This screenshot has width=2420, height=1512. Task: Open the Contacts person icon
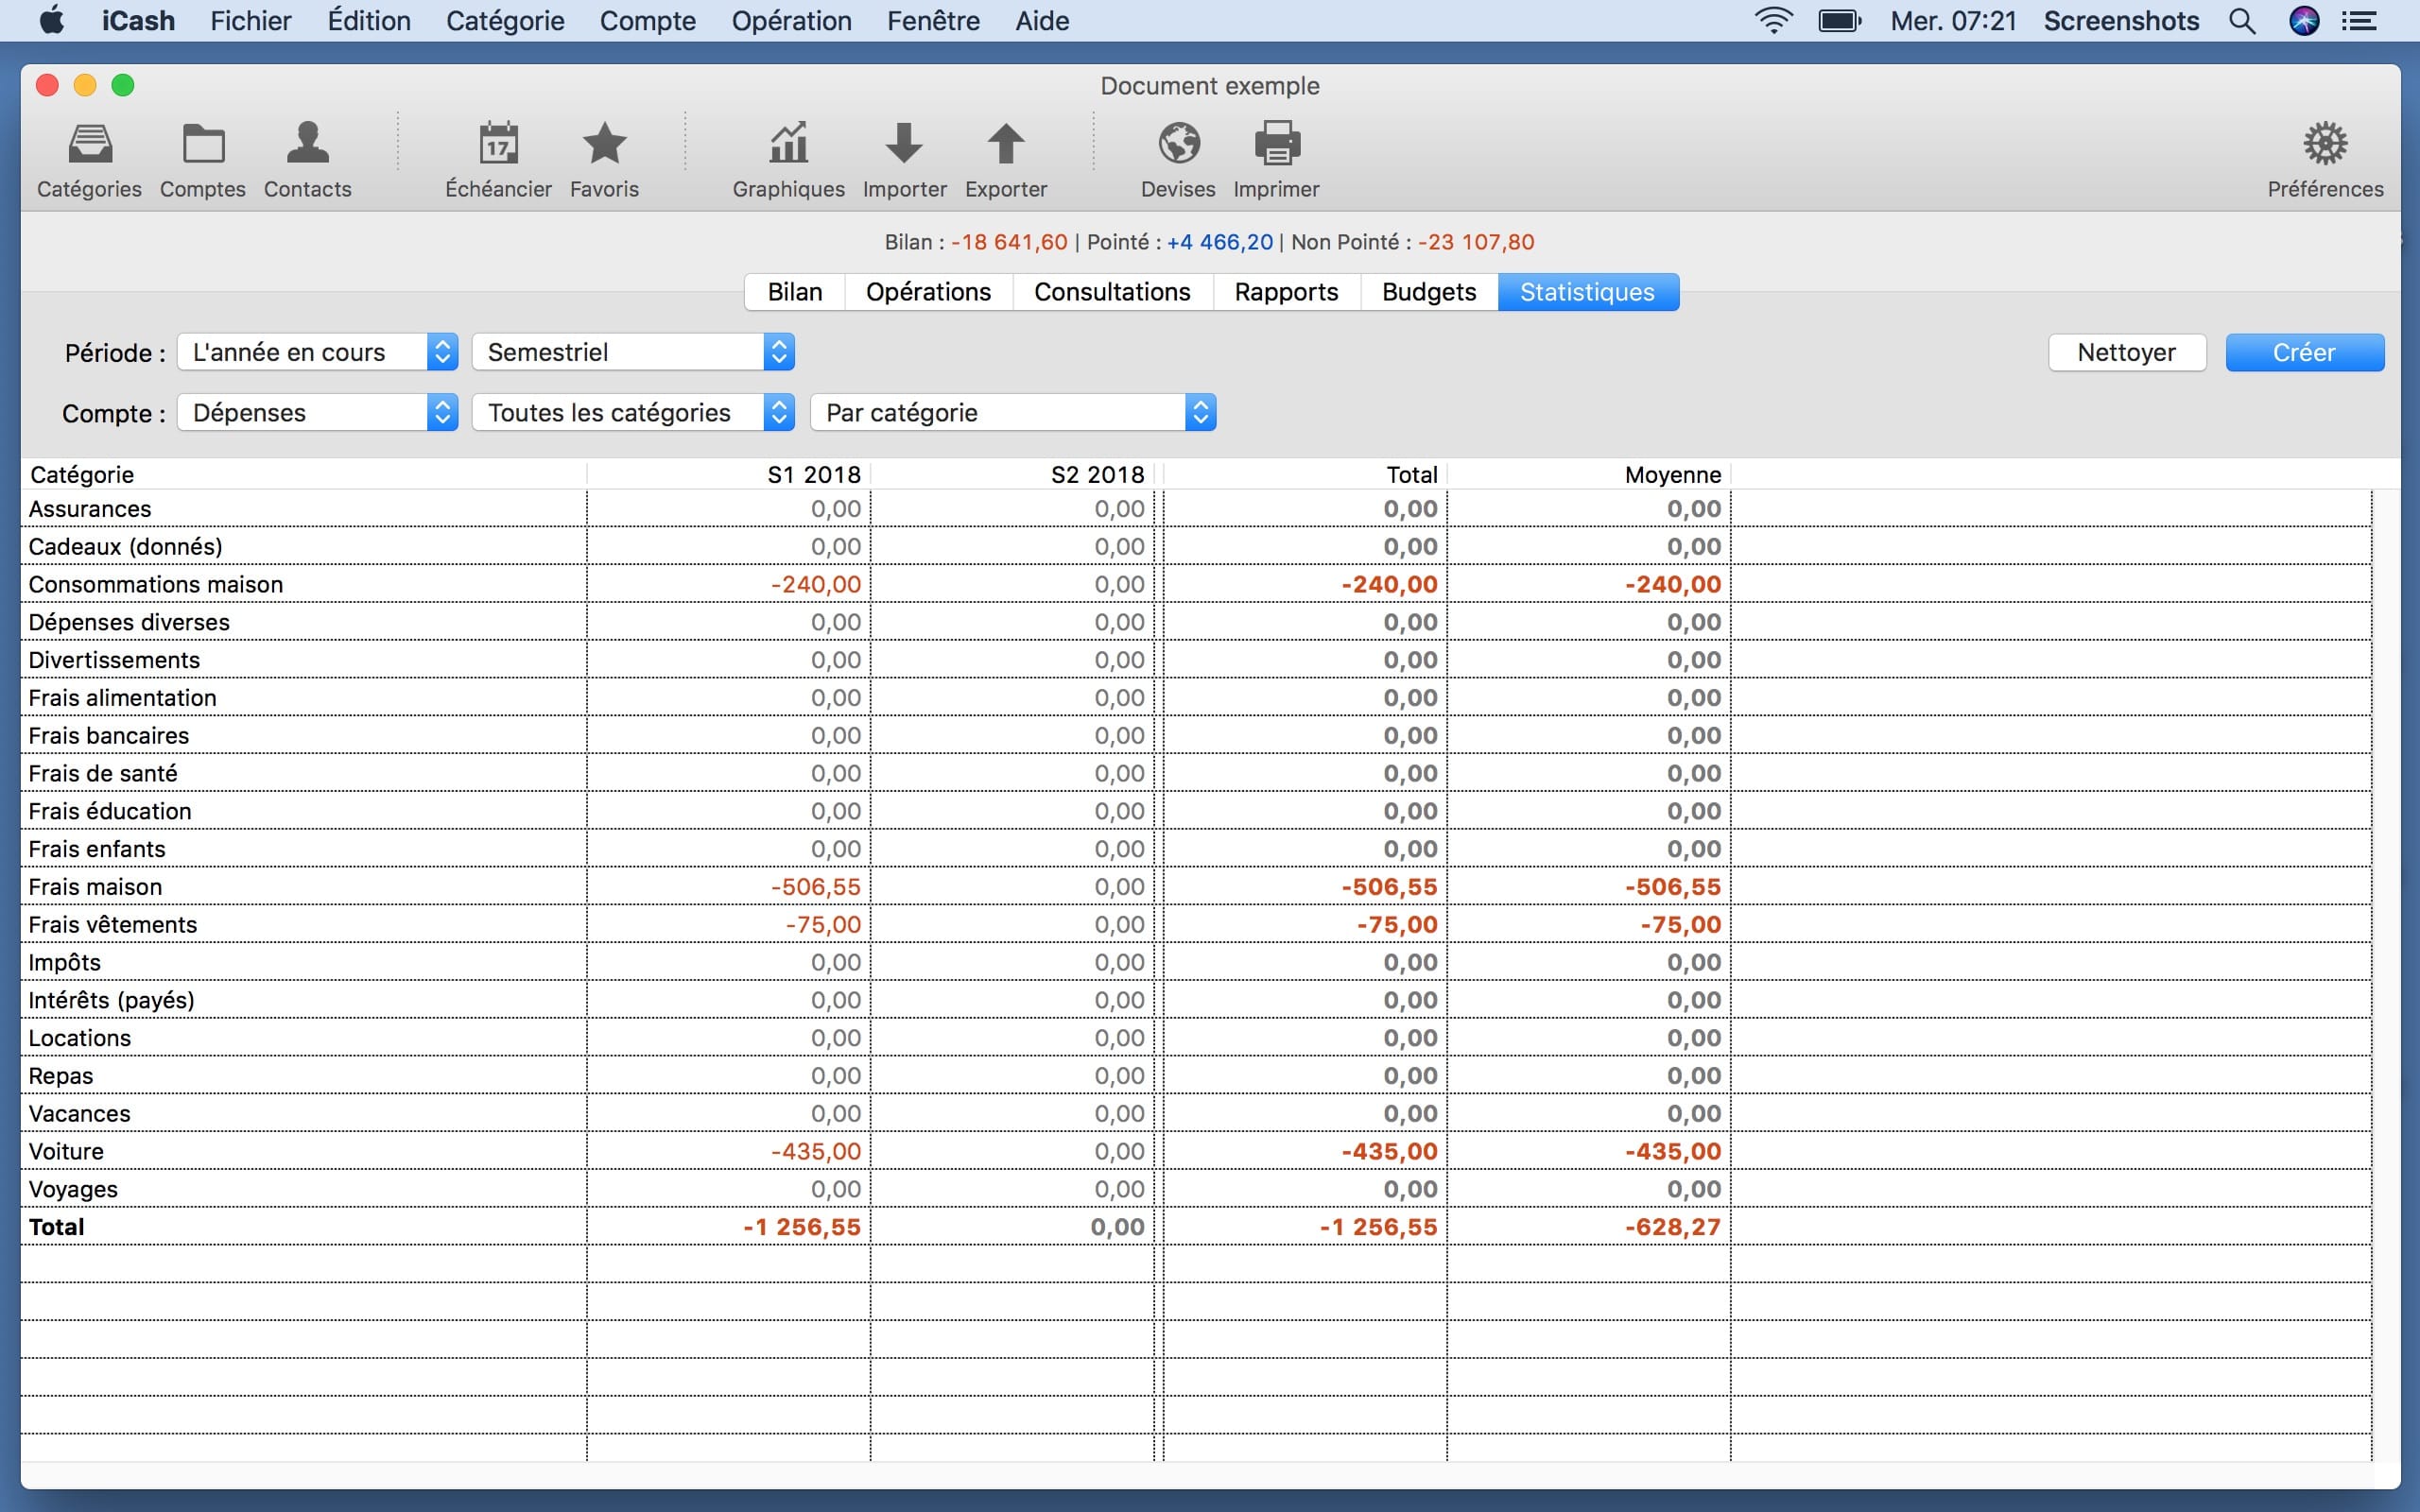[x=307, y=145]
